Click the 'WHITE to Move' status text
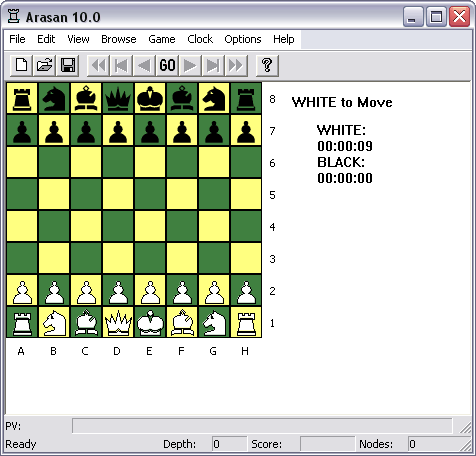The height and width of the screenshot is (456, 476). click(x=342, y=102)
